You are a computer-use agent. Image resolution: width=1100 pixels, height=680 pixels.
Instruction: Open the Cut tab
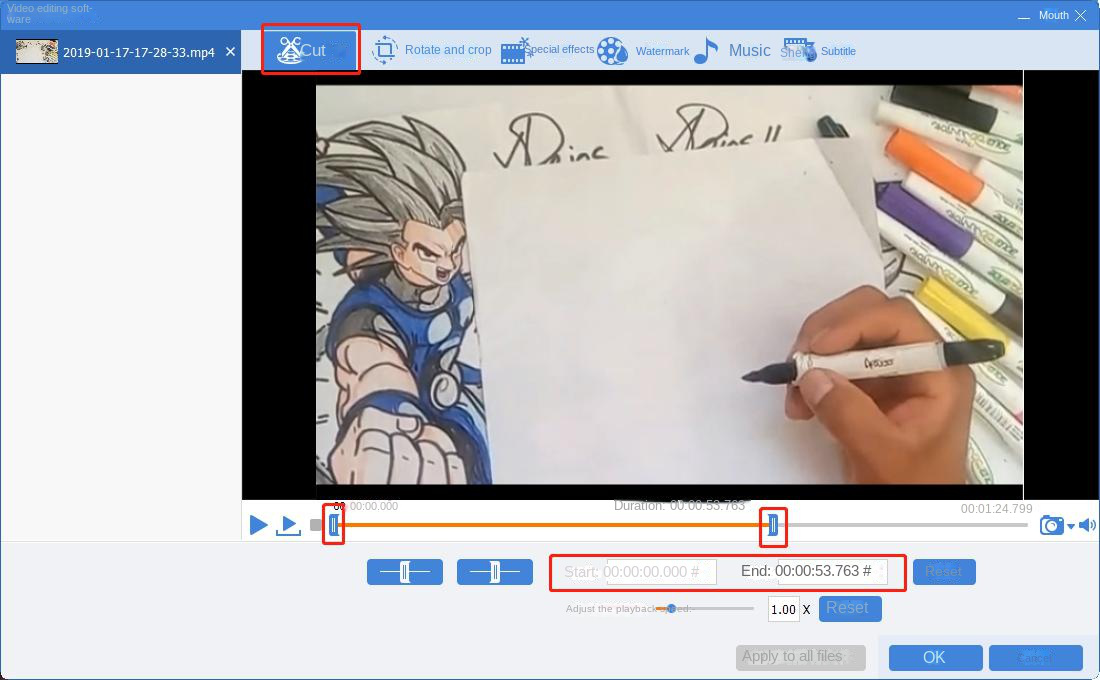coord(311,50)
